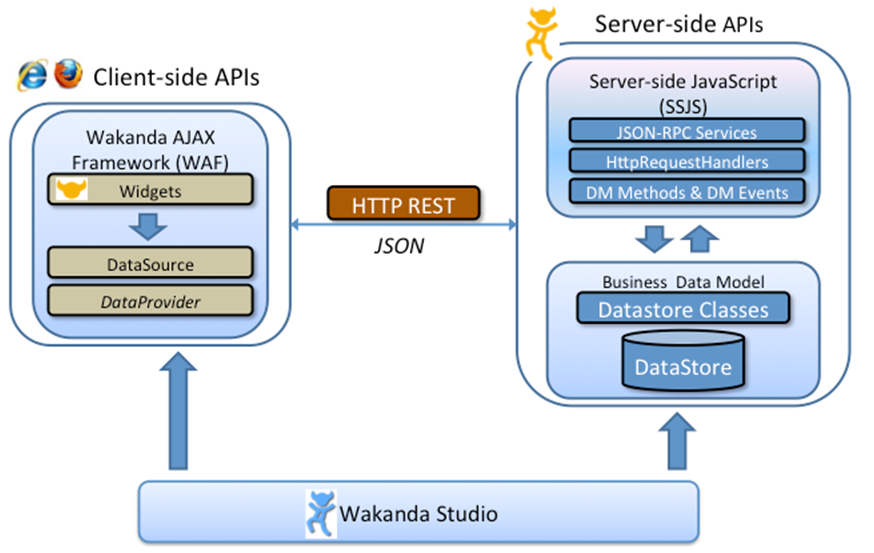
Task: Click the large arrow pointing to Client-side box
Action: (178, 410)
